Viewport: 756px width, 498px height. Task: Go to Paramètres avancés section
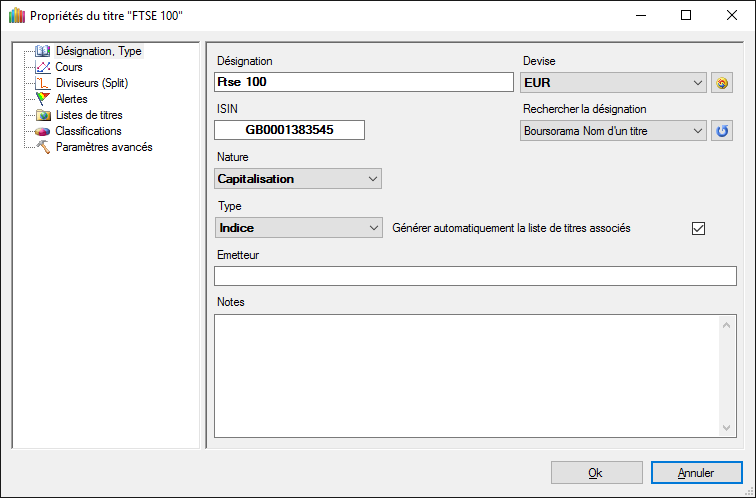pos(103,147)
